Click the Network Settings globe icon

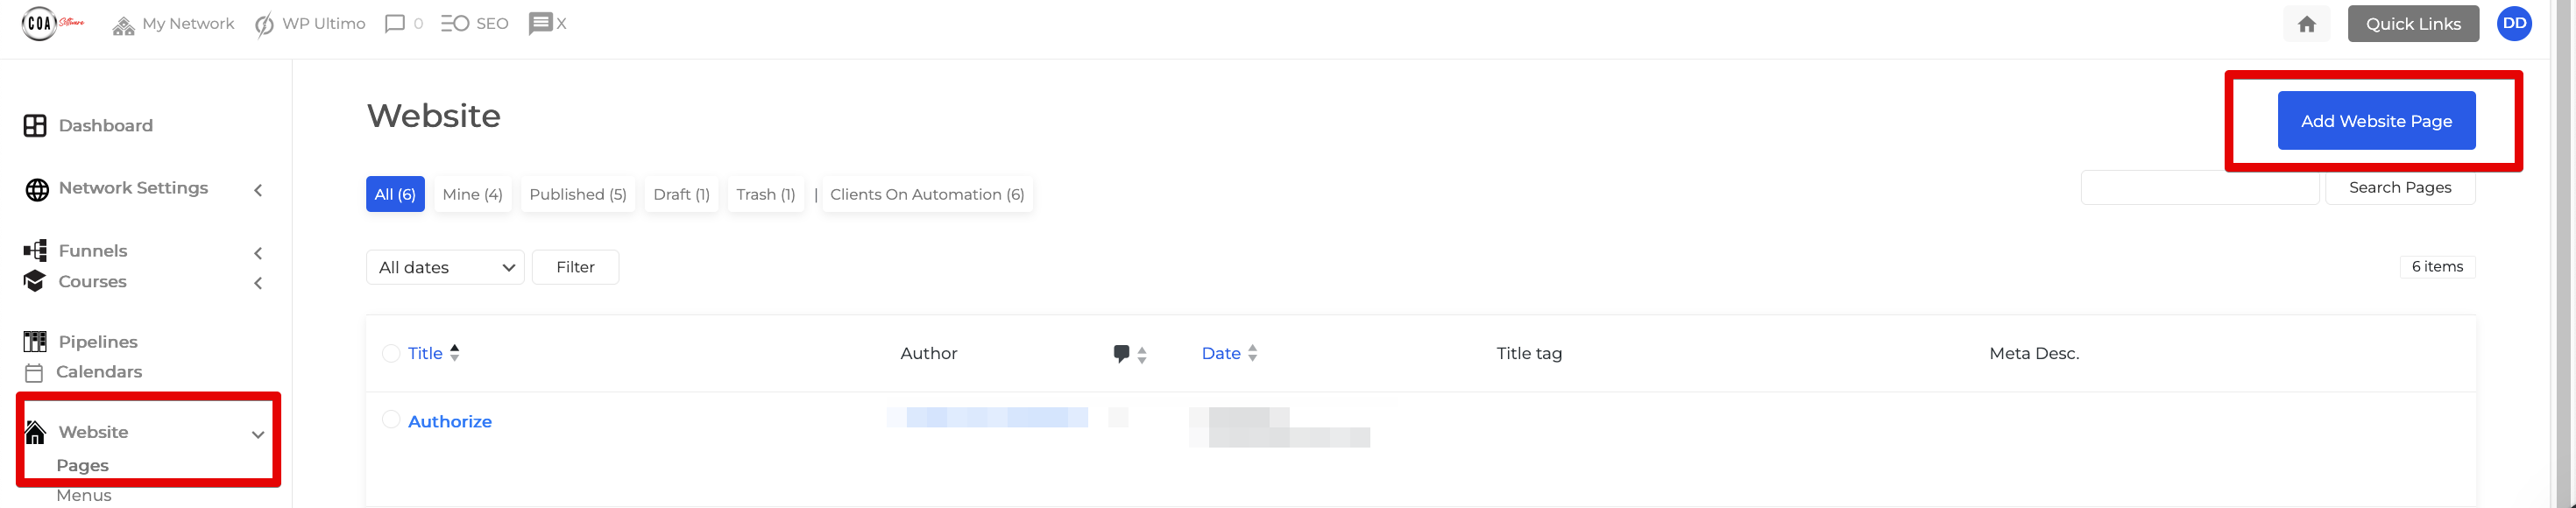(37, 189)
